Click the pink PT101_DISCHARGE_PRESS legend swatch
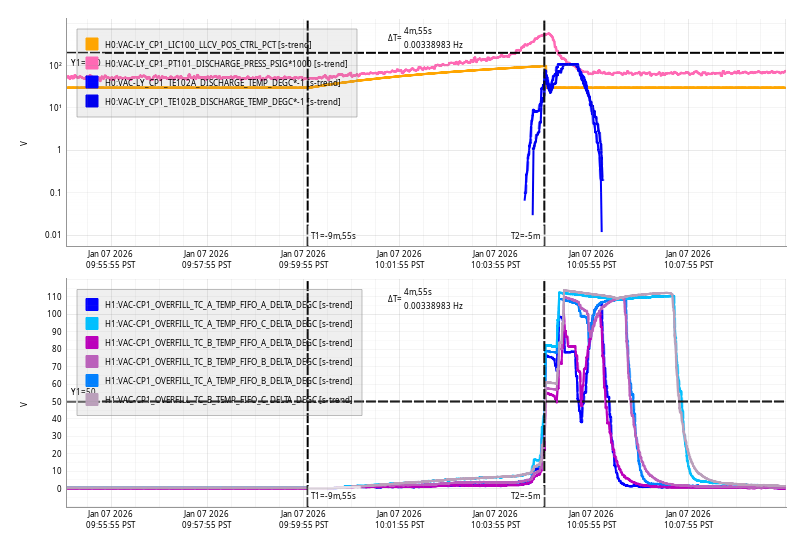Viewport: 804px width, 551px height. pyautogui.click(x=92, y=63)
